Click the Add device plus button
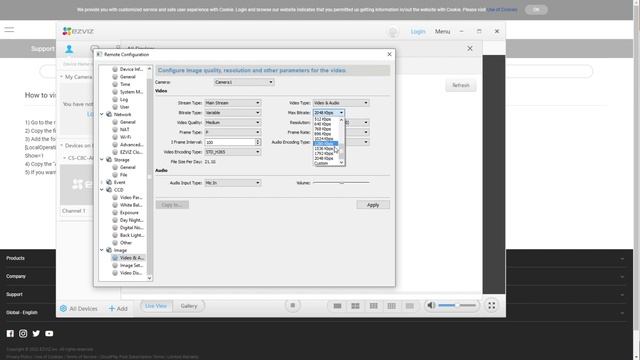This screenshot has width=640, height=360. [118, 309]
